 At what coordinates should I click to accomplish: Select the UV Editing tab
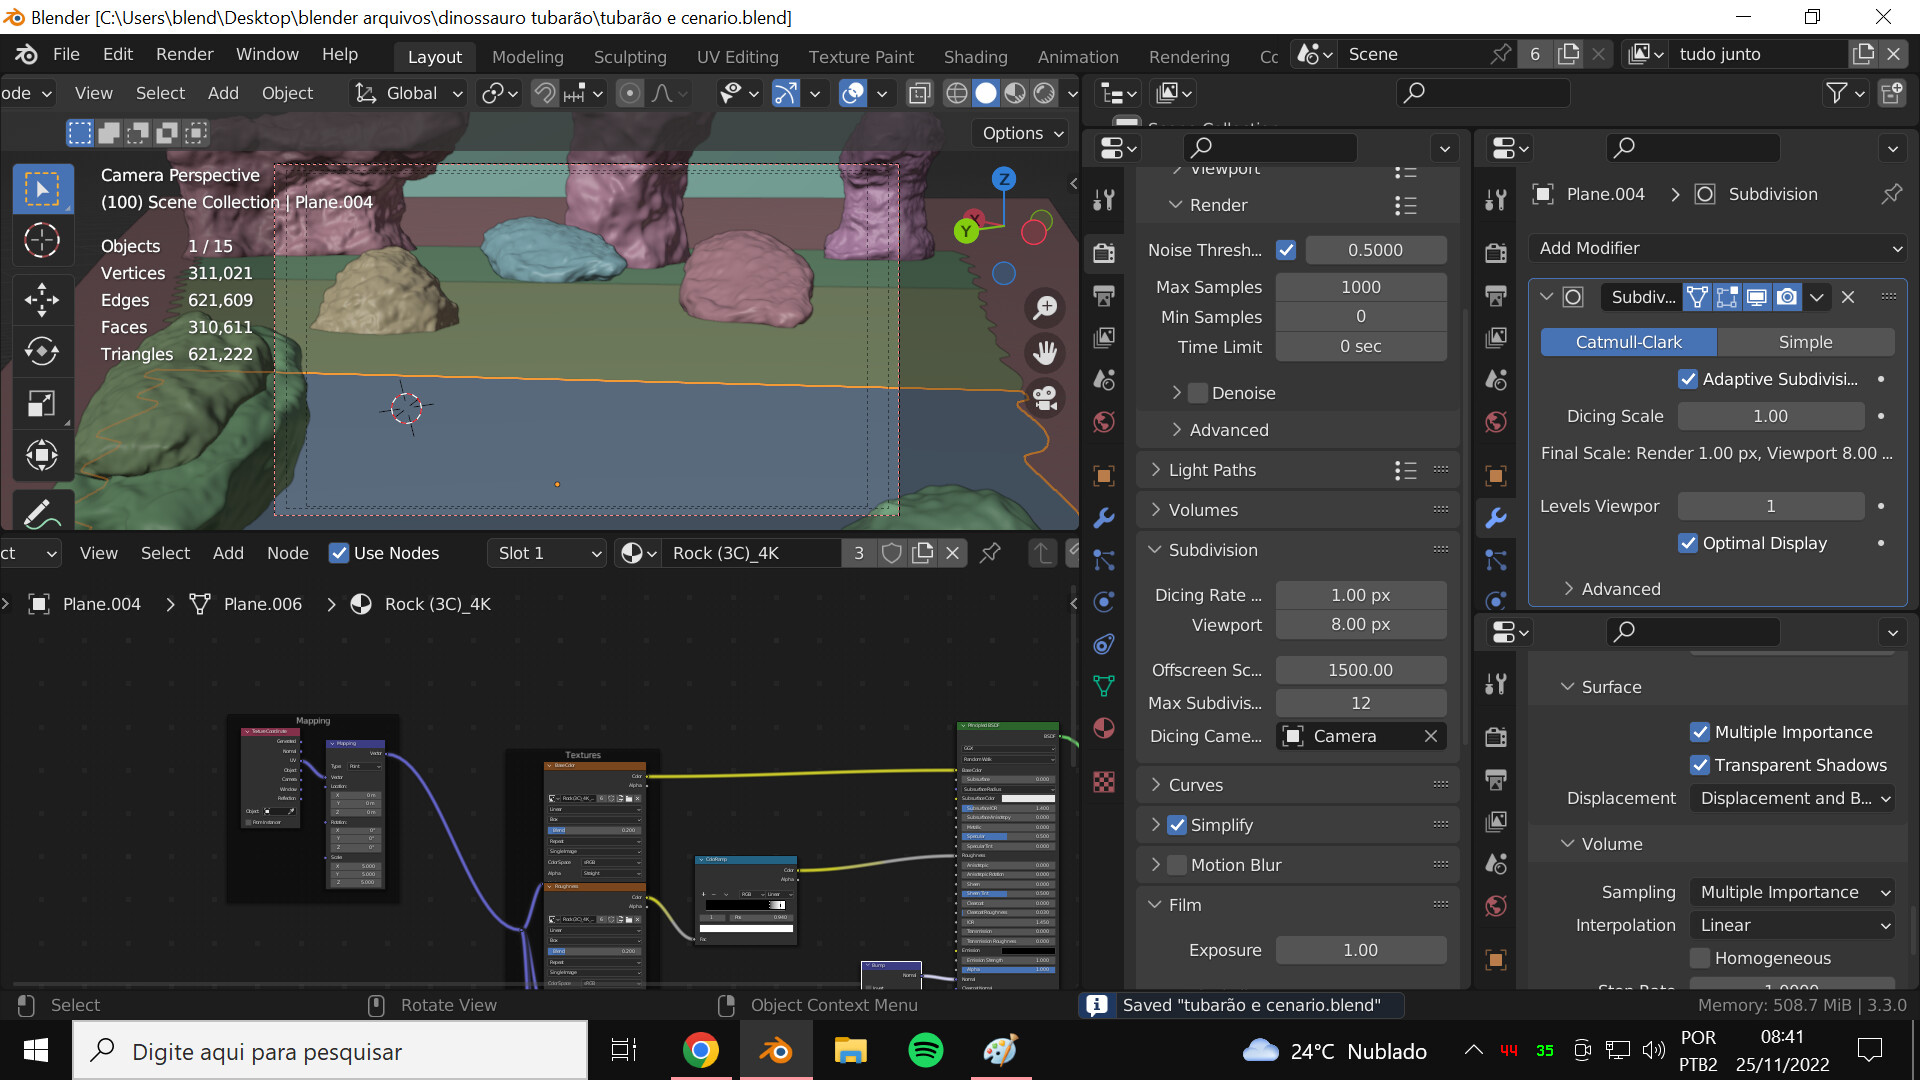(737, 54)
